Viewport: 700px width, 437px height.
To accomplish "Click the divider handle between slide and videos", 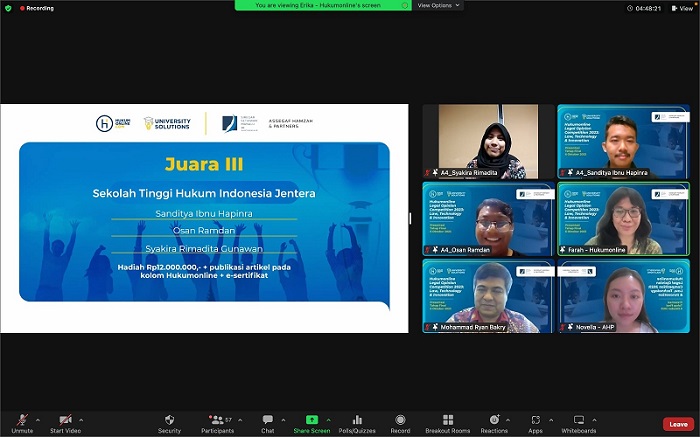I will point(410,219).
